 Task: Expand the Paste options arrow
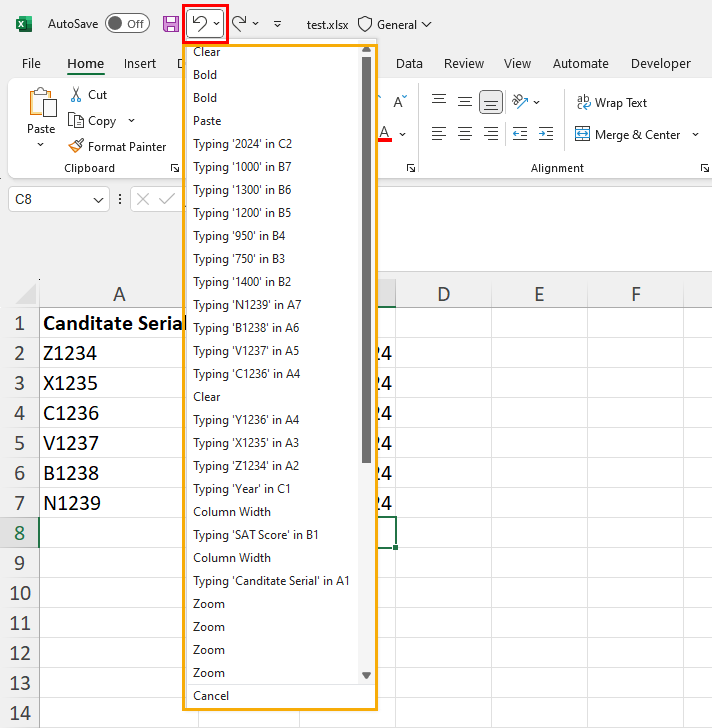pyautogui.click(x=41, y=144)
